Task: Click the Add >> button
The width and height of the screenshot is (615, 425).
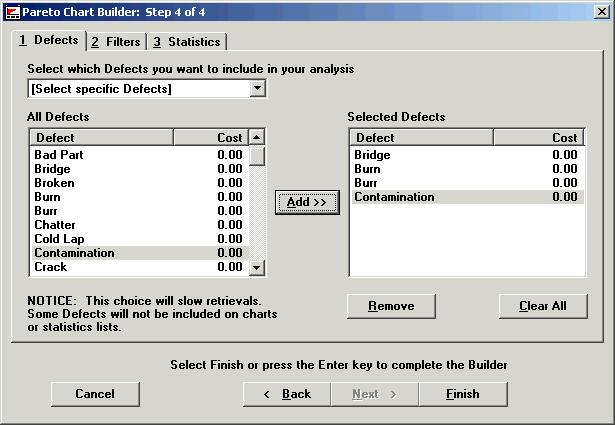Action: [307, 202]
